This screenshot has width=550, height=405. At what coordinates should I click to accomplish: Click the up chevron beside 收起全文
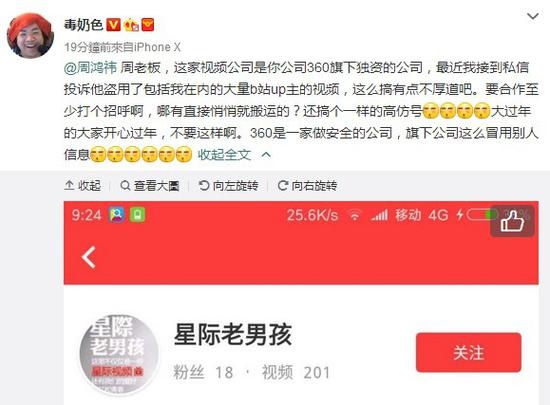pos(266,155)
